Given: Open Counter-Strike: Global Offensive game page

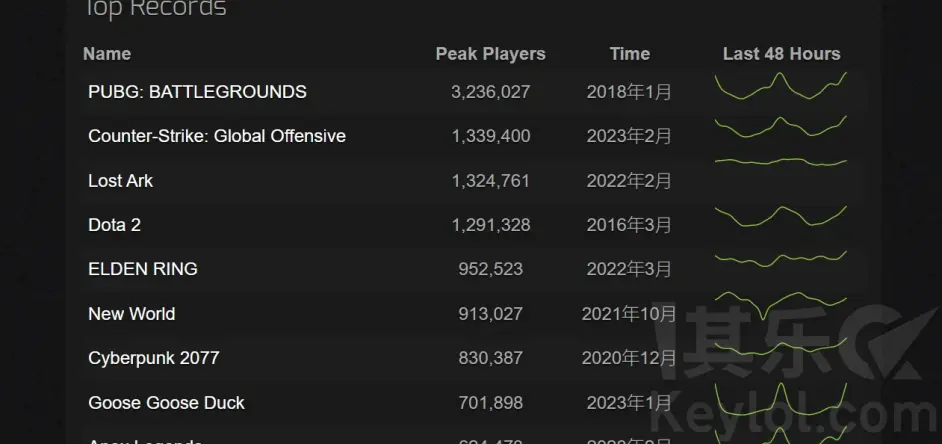Looking at the screenshot, I should tap(217, 136).
